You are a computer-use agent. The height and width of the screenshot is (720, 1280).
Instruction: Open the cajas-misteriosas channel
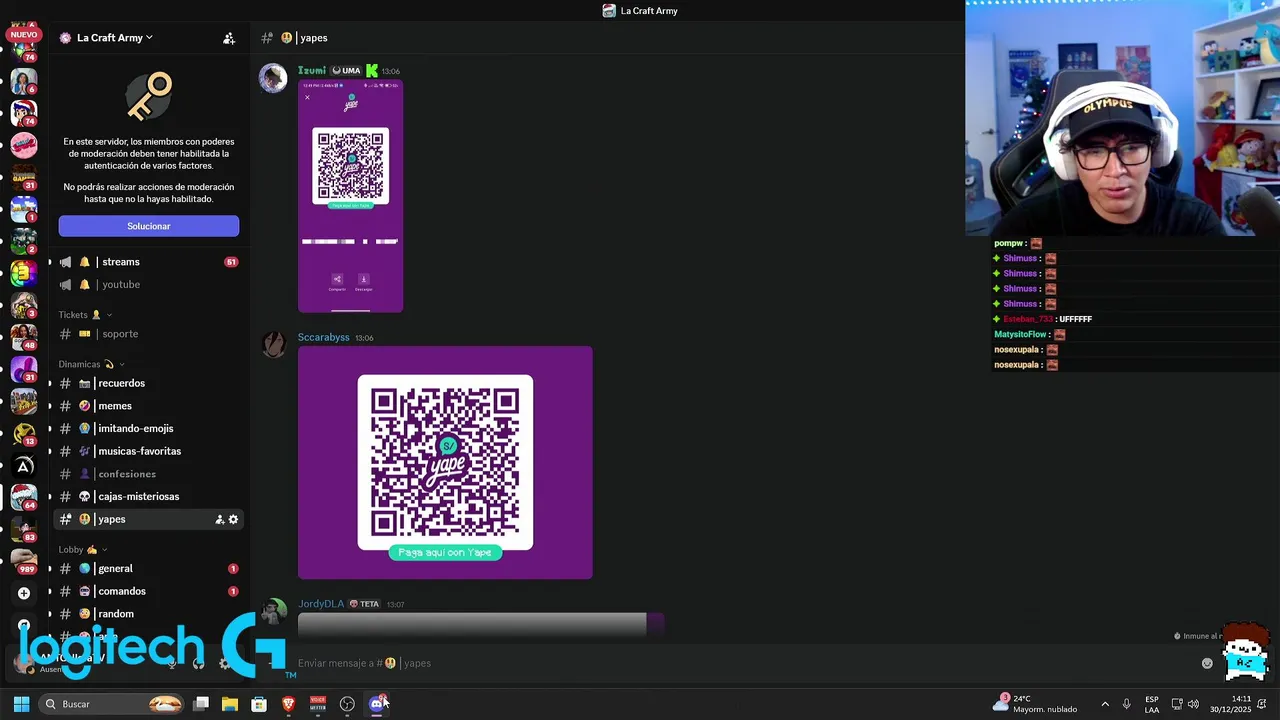tap(147, 497)
